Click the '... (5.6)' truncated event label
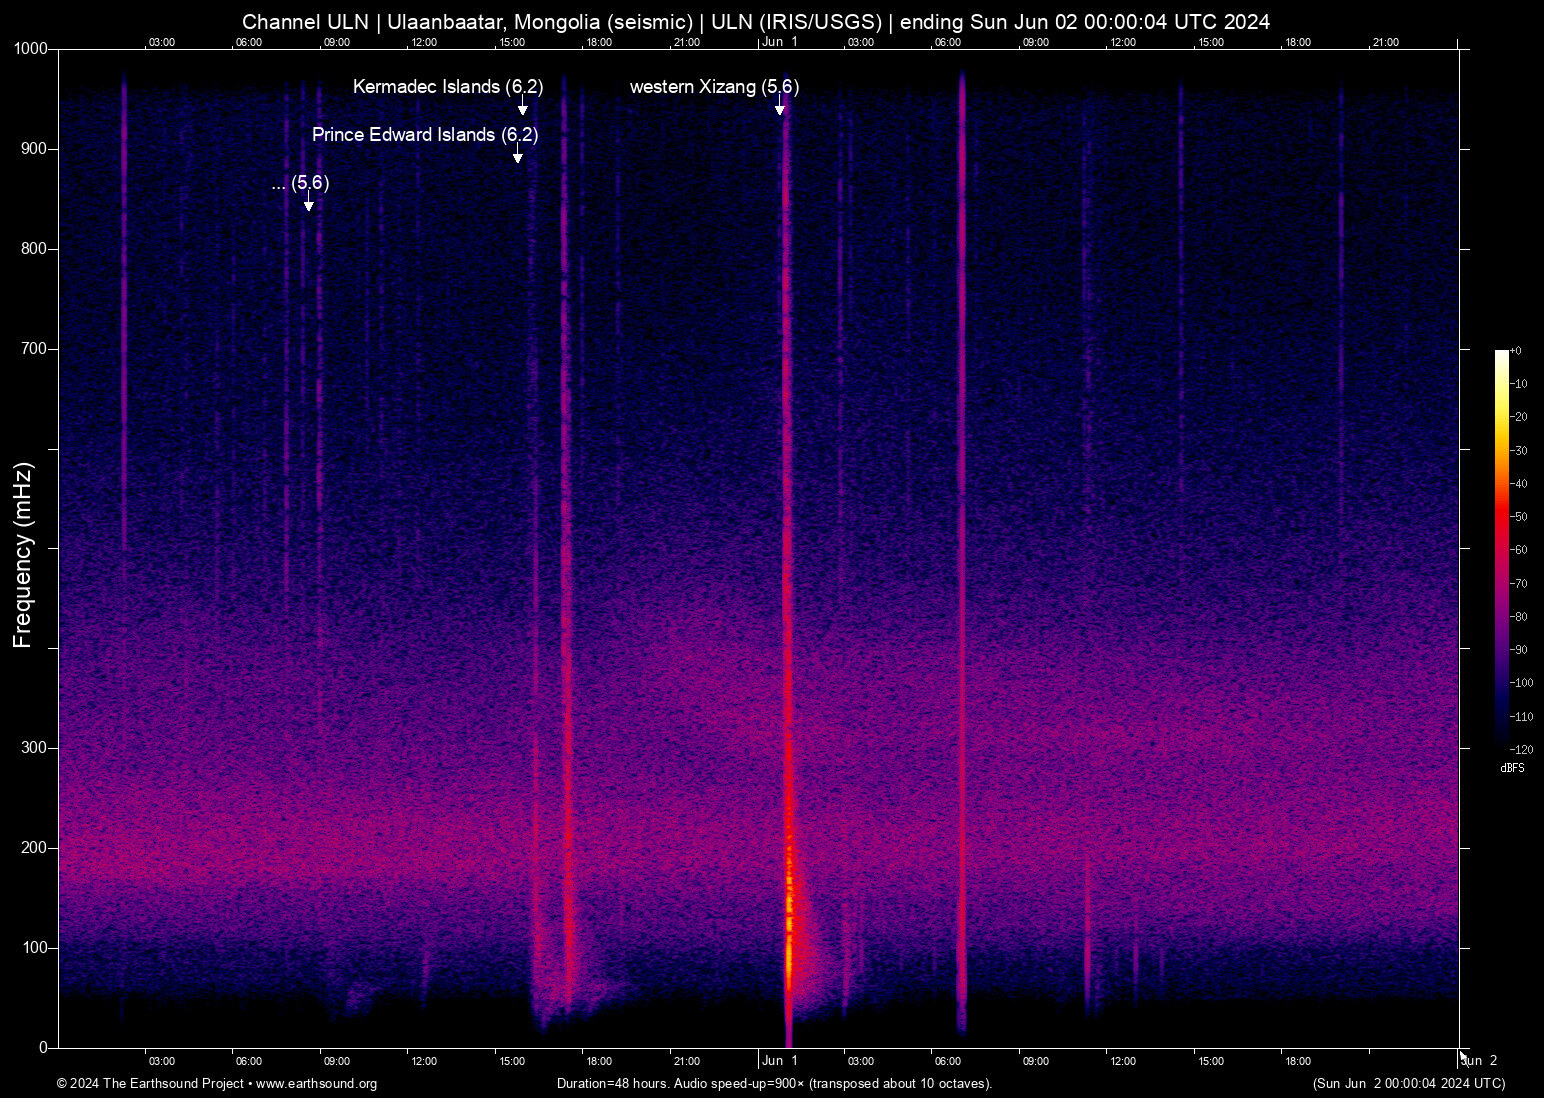 (x=300, y=183)
